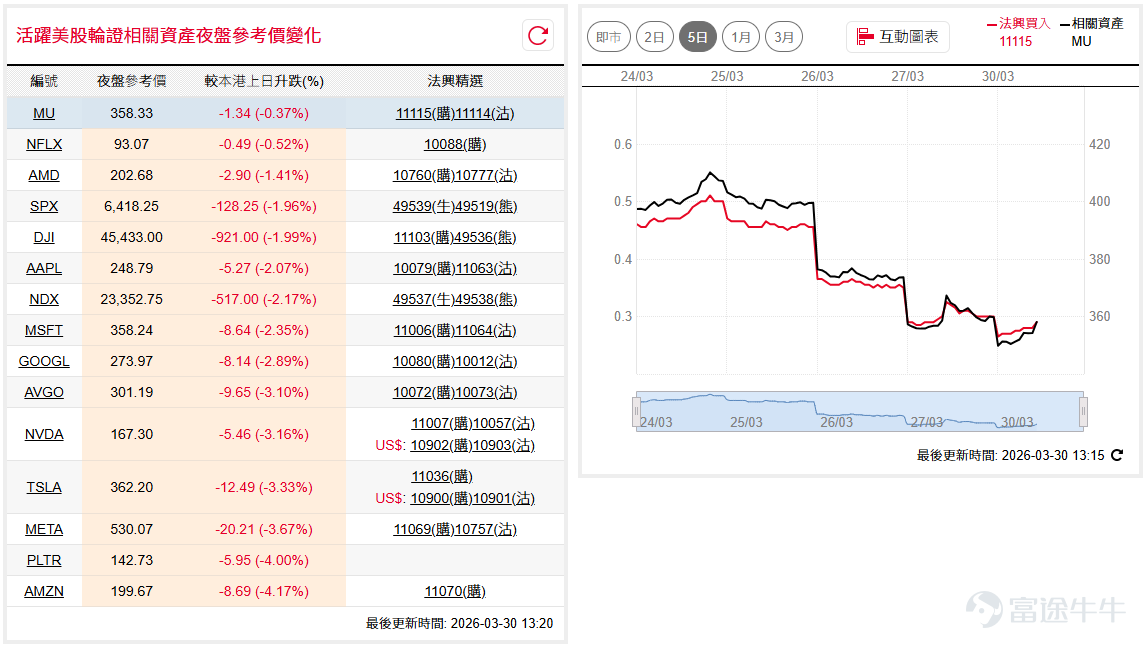The width and height of the screenshot is (1146, 646).
Task: Open the AMZN ticker link
Action: click(44, 591)
